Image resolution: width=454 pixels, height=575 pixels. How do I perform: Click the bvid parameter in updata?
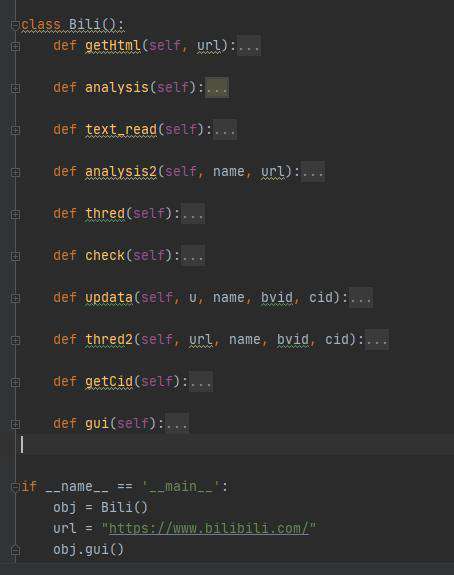tap(277, 297)
